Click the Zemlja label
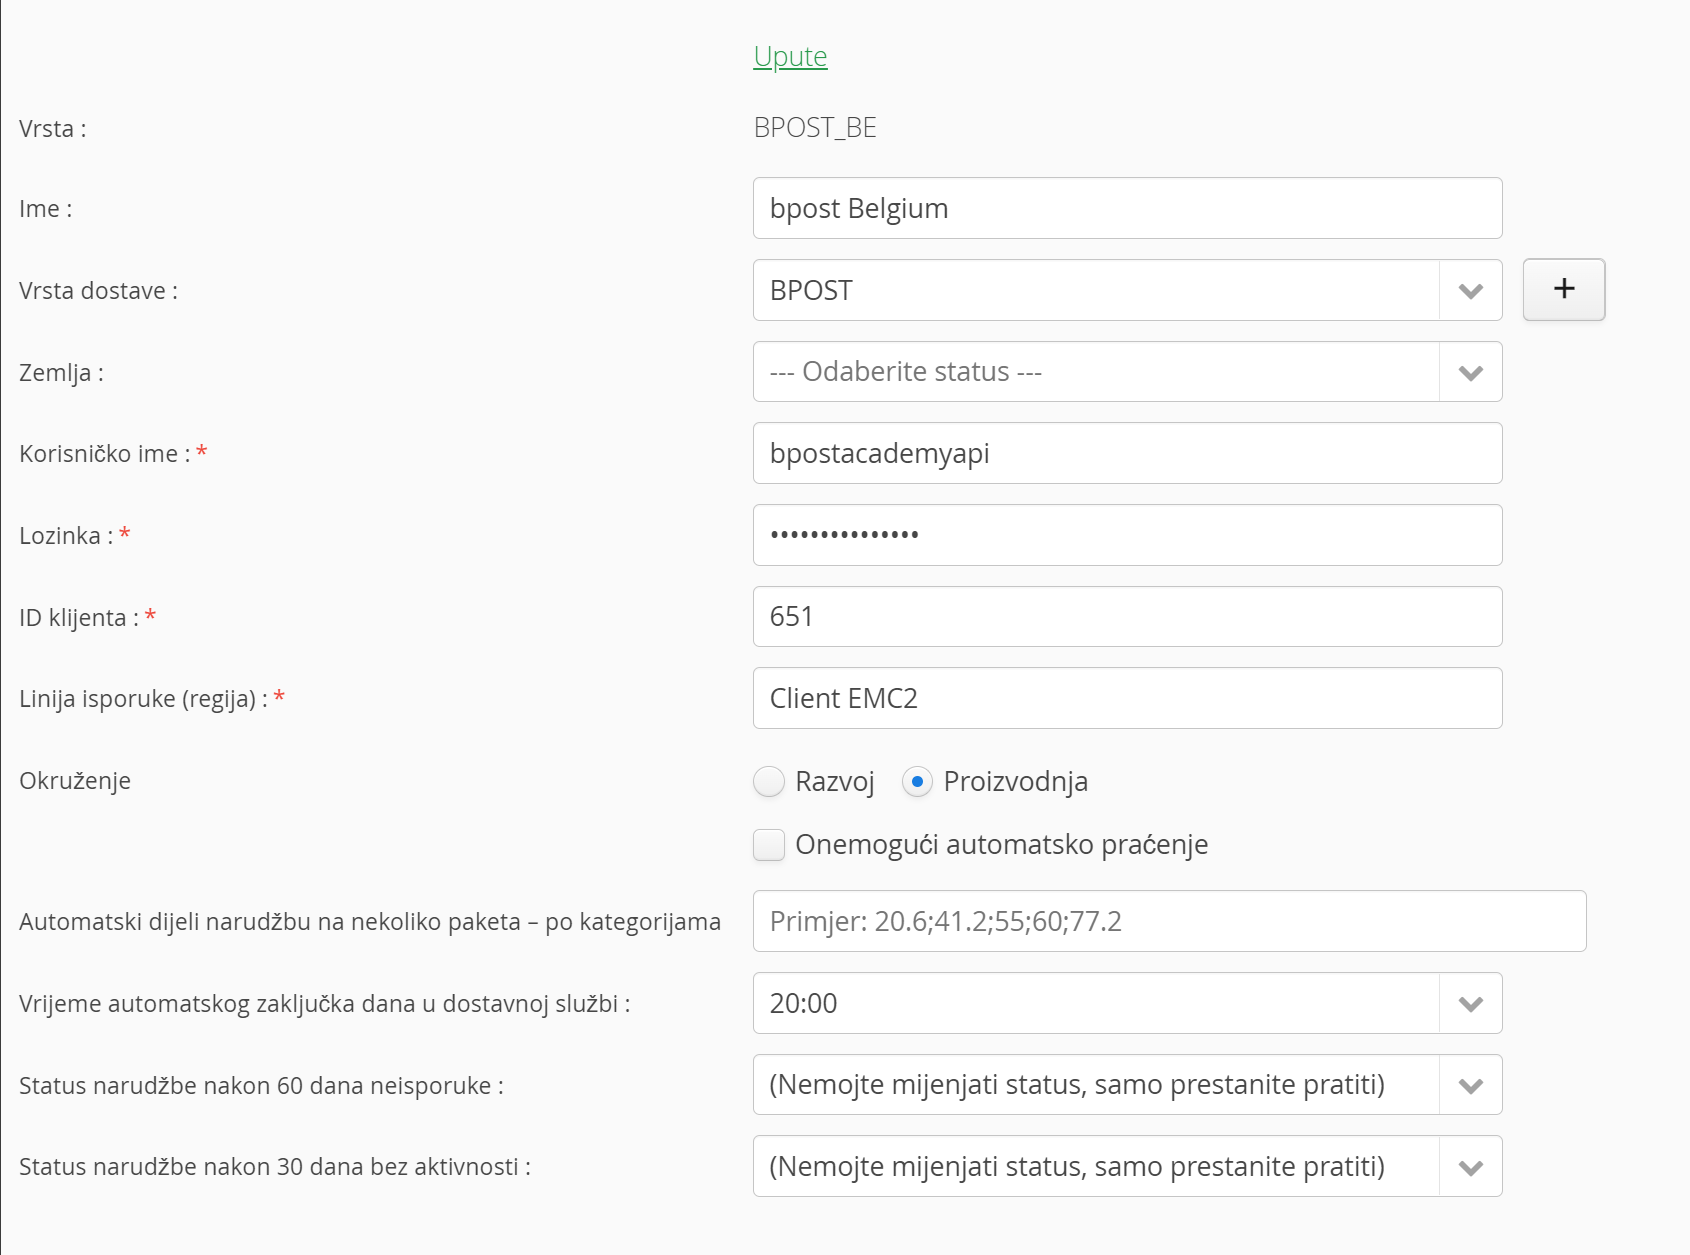Viewport: 1690px width, 1255px height. click(61, 373)
